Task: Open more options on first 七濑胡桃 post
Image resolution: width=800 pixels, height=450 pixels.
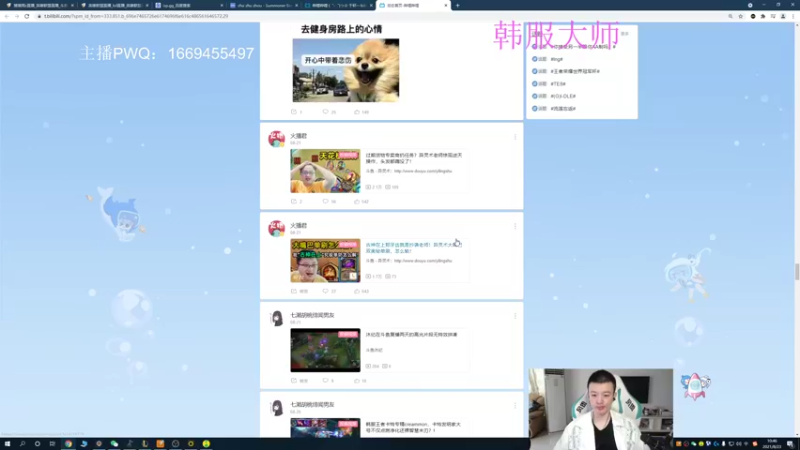Action: point(515,316)
